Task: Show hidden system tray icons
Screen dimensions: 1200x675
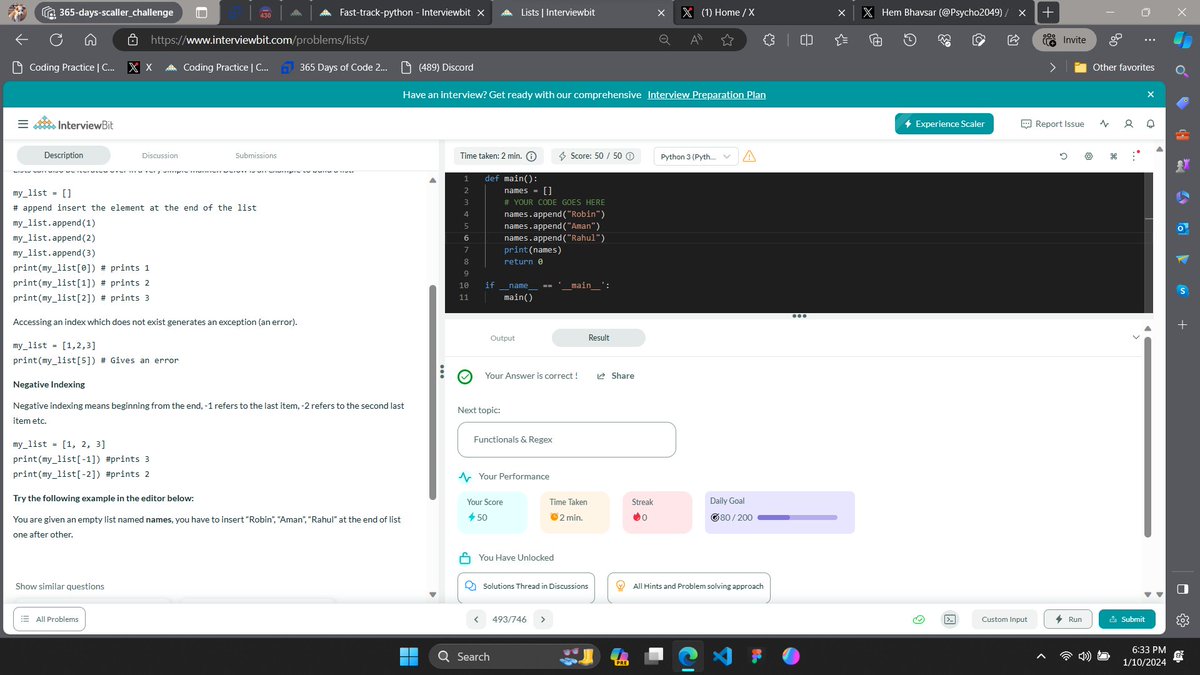Action: (x=1041, y=657)
